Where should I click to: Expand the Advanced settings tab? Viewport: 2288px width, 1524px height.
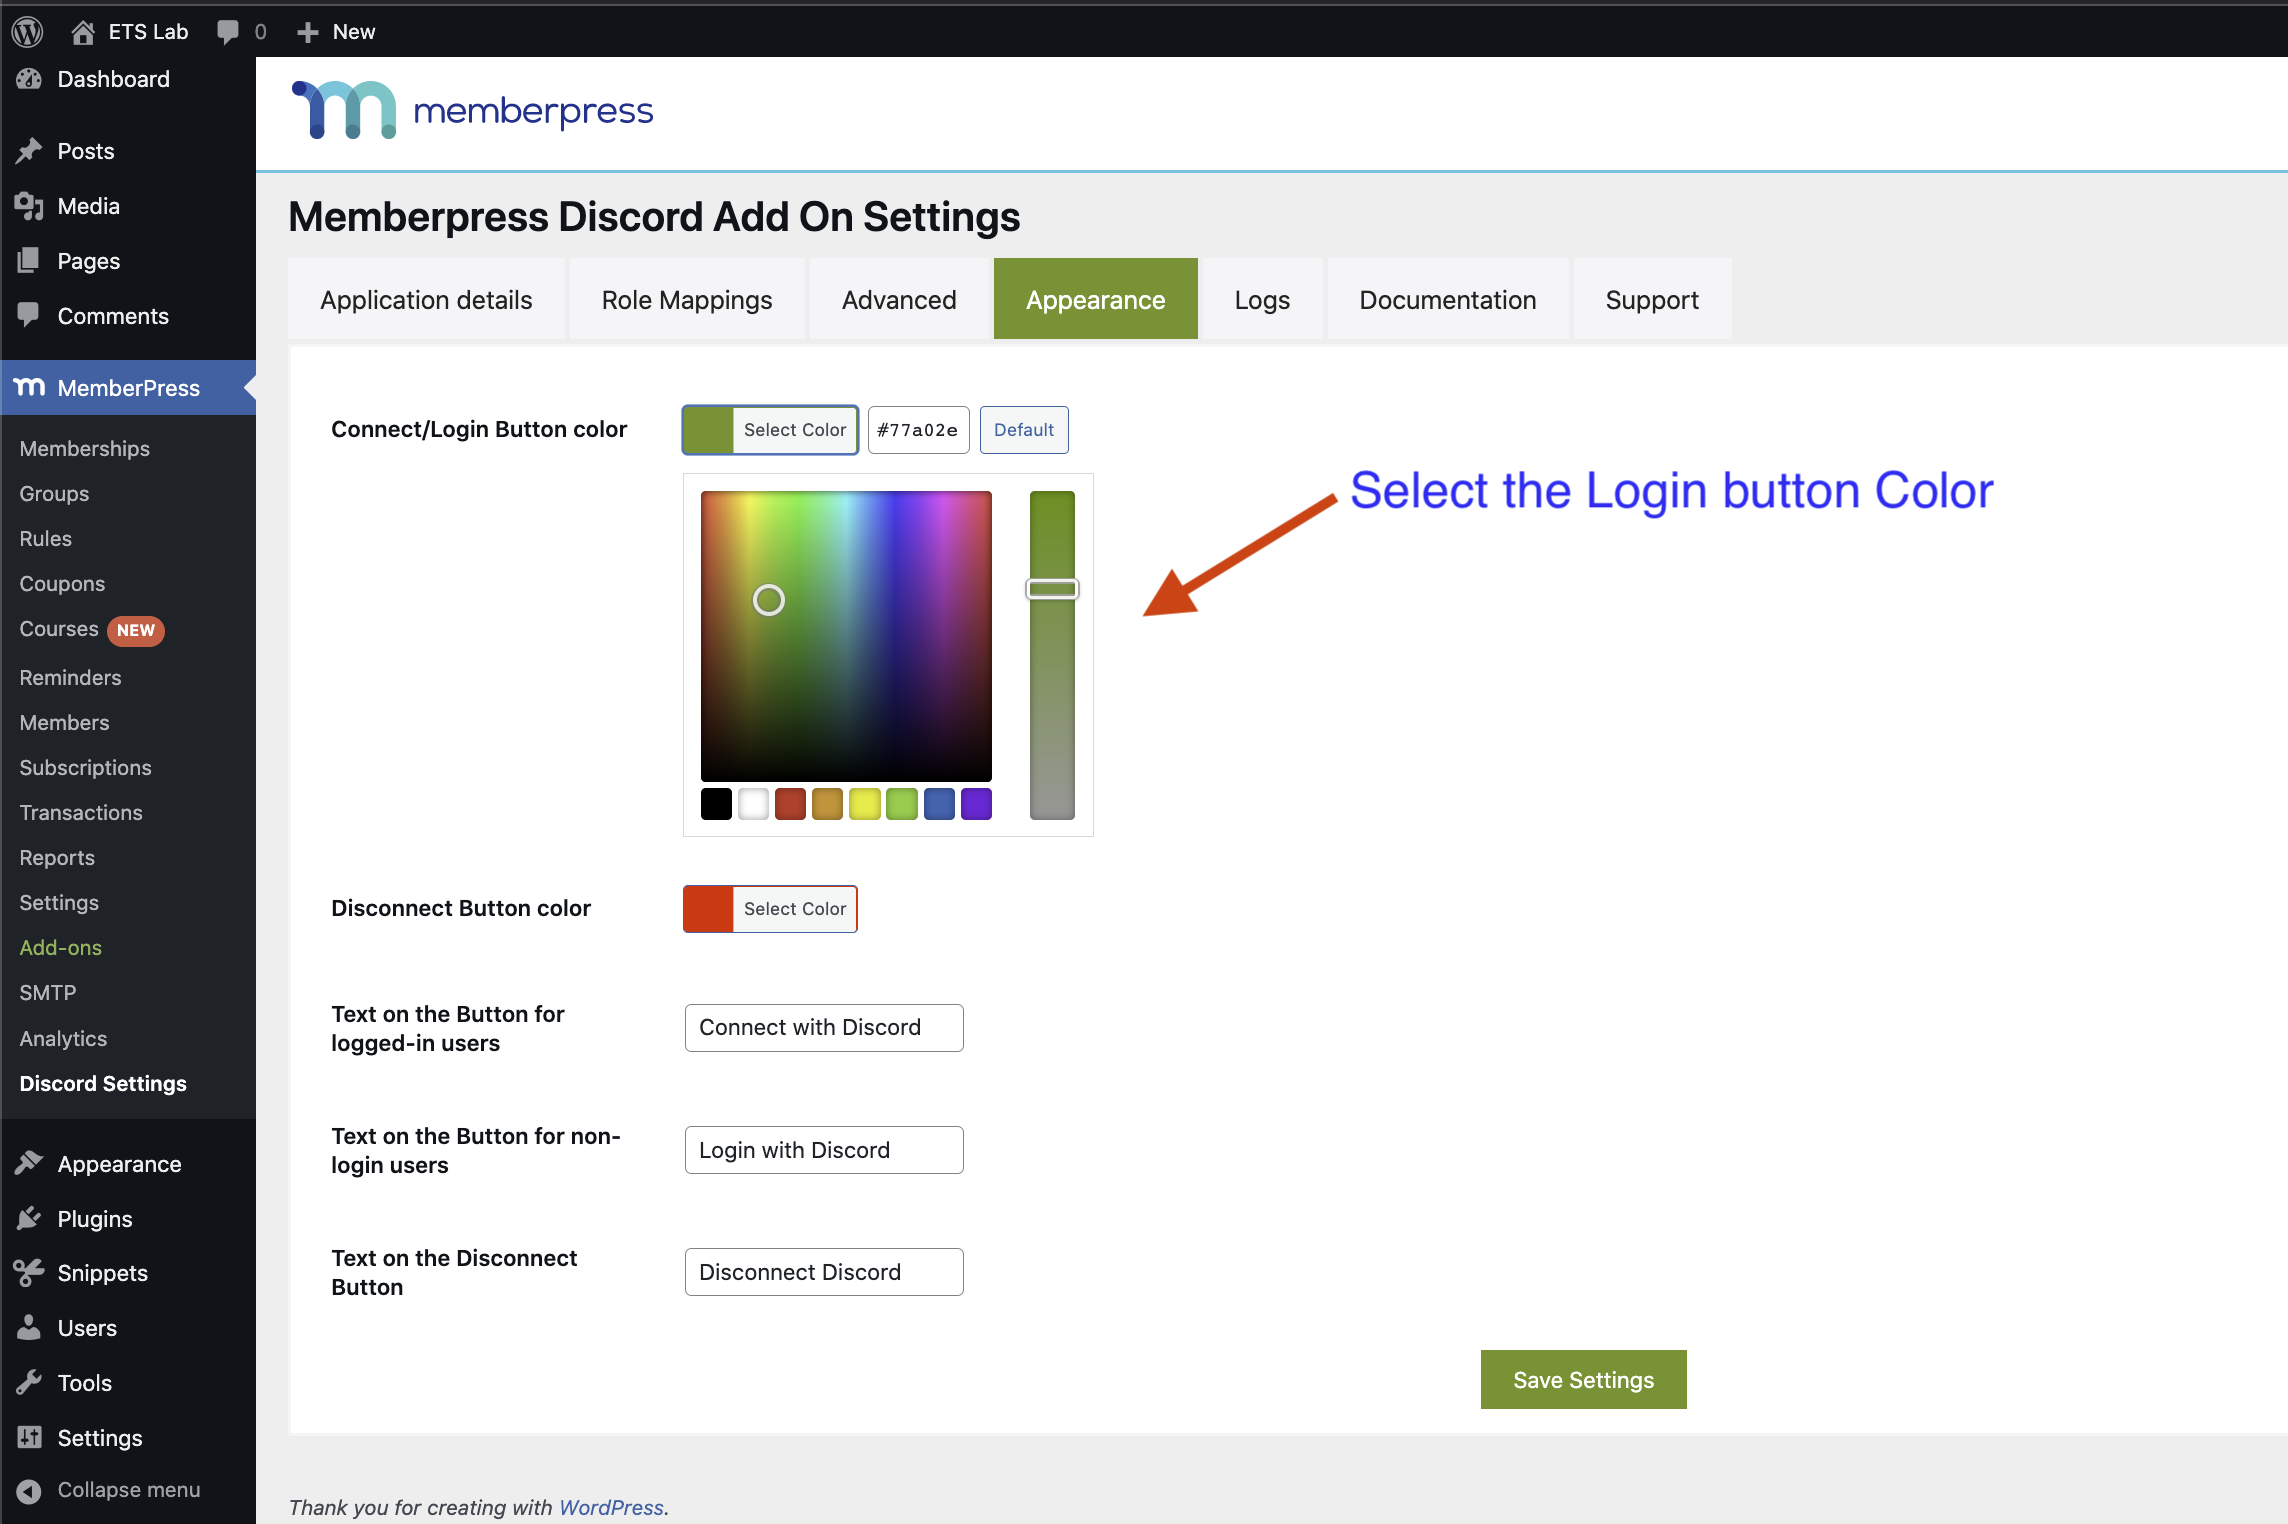click(x=898, y=299)
